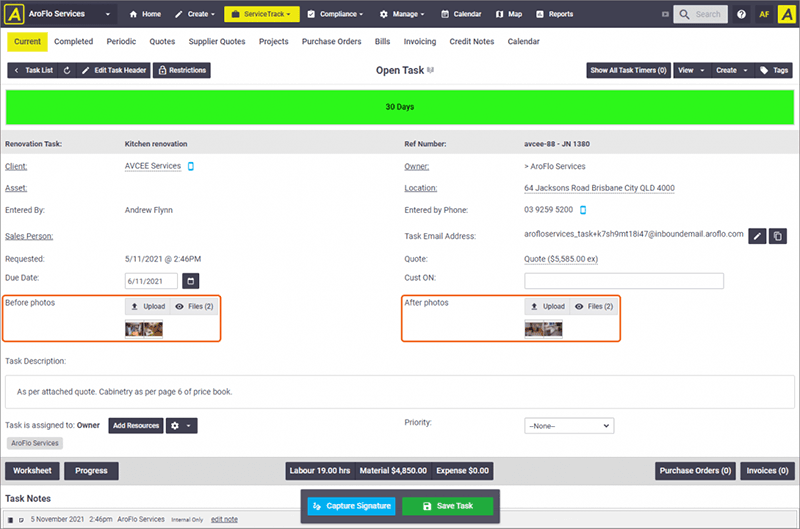Click the yellow AroFlo icon at top right
This screenshot has width=800, height=529.
click(787, 14)
